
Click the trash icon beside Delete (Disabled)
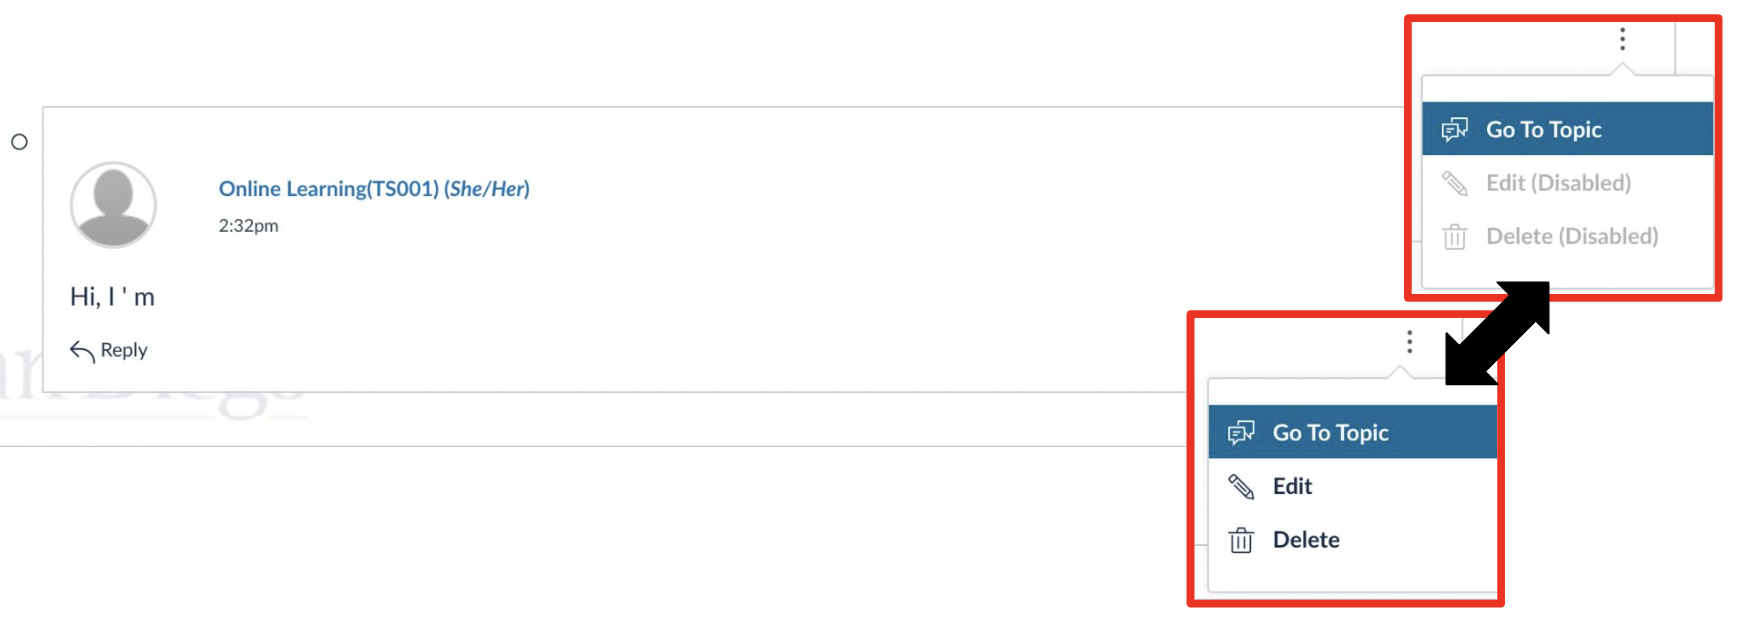[1454, 237]
